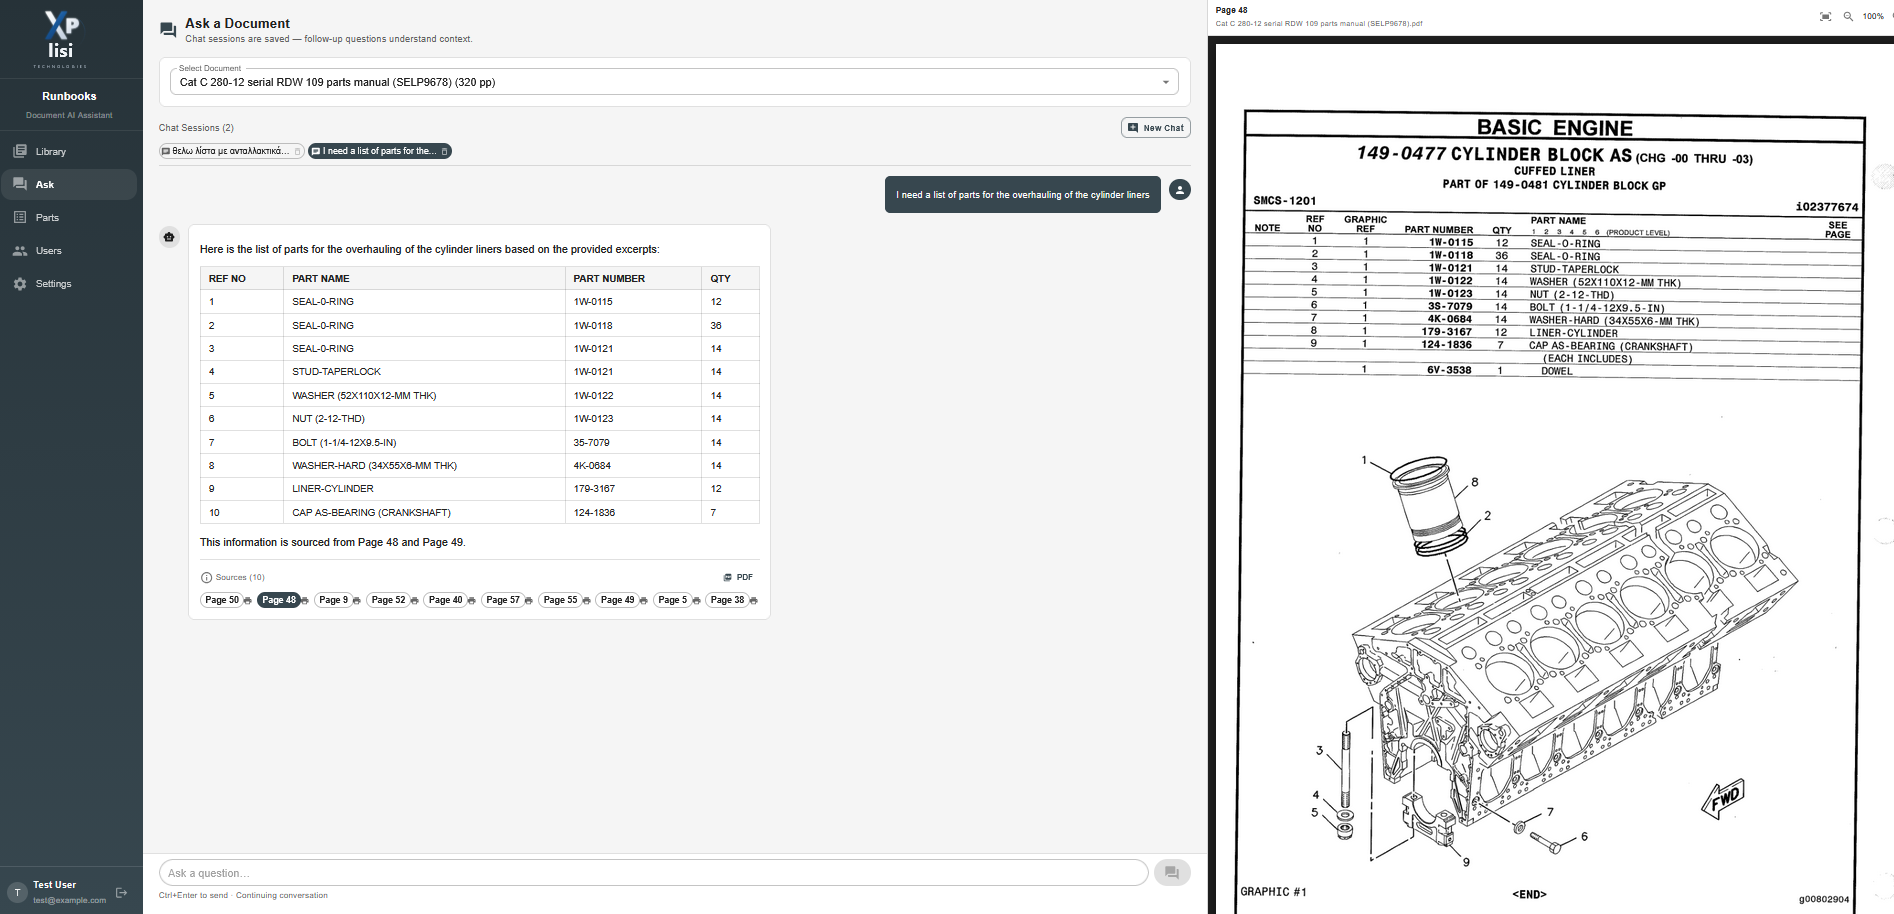Image resolution: width=1894 pixels, height=914 pixels.
Task: Click the LINER-CYLINDER part name cell
Action: click(425, 489)
